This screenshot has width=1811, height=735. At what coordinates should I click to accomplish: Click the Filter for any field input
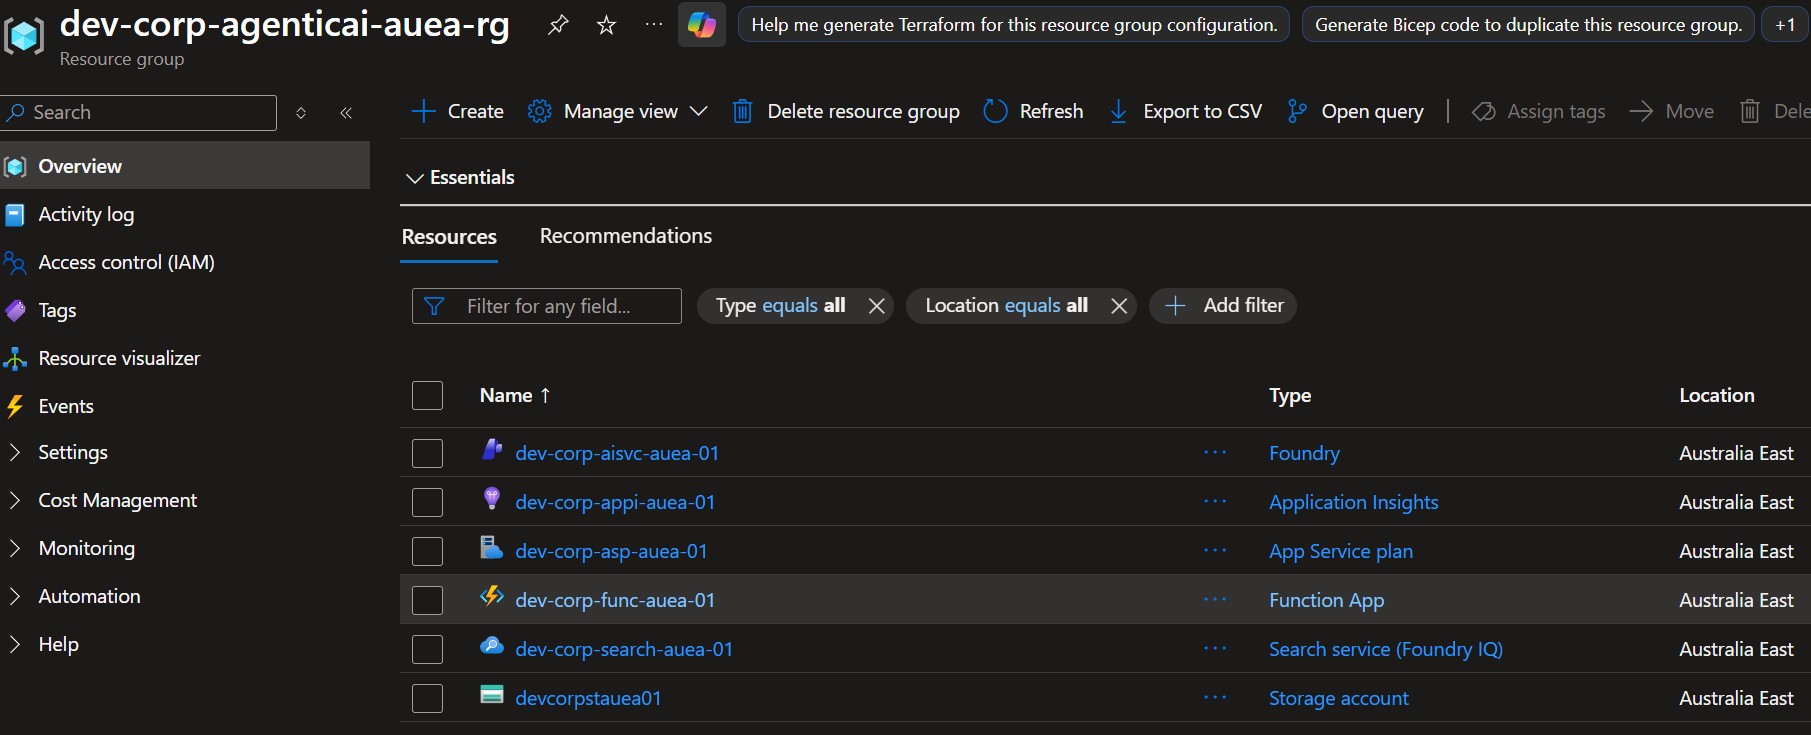click(547, 306)
